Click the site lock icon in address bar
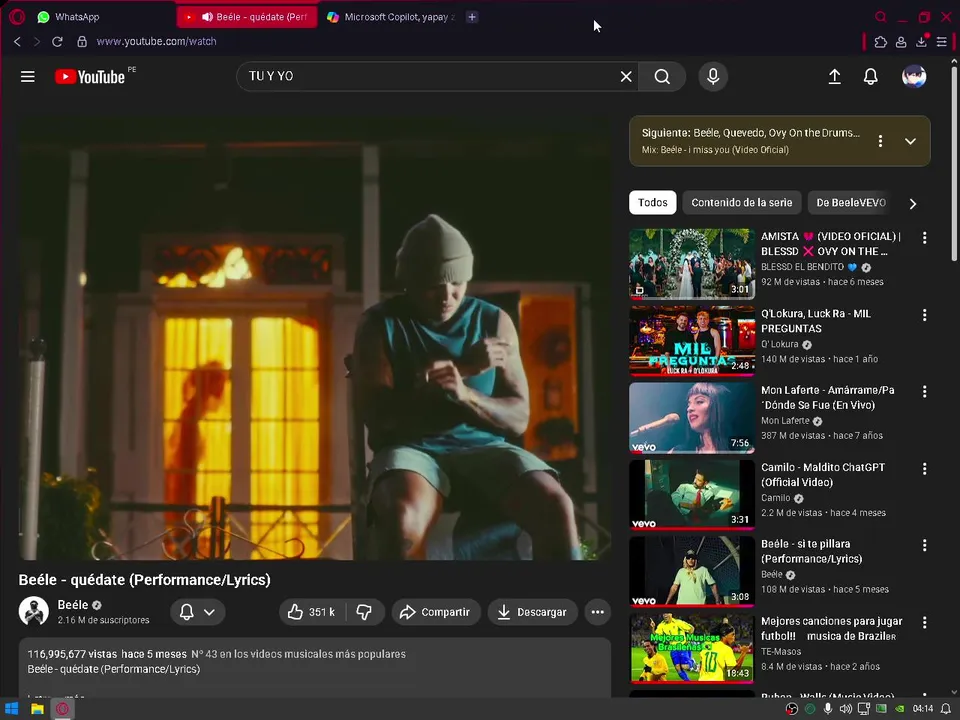960x720 pixels. (x=81, y=42)
